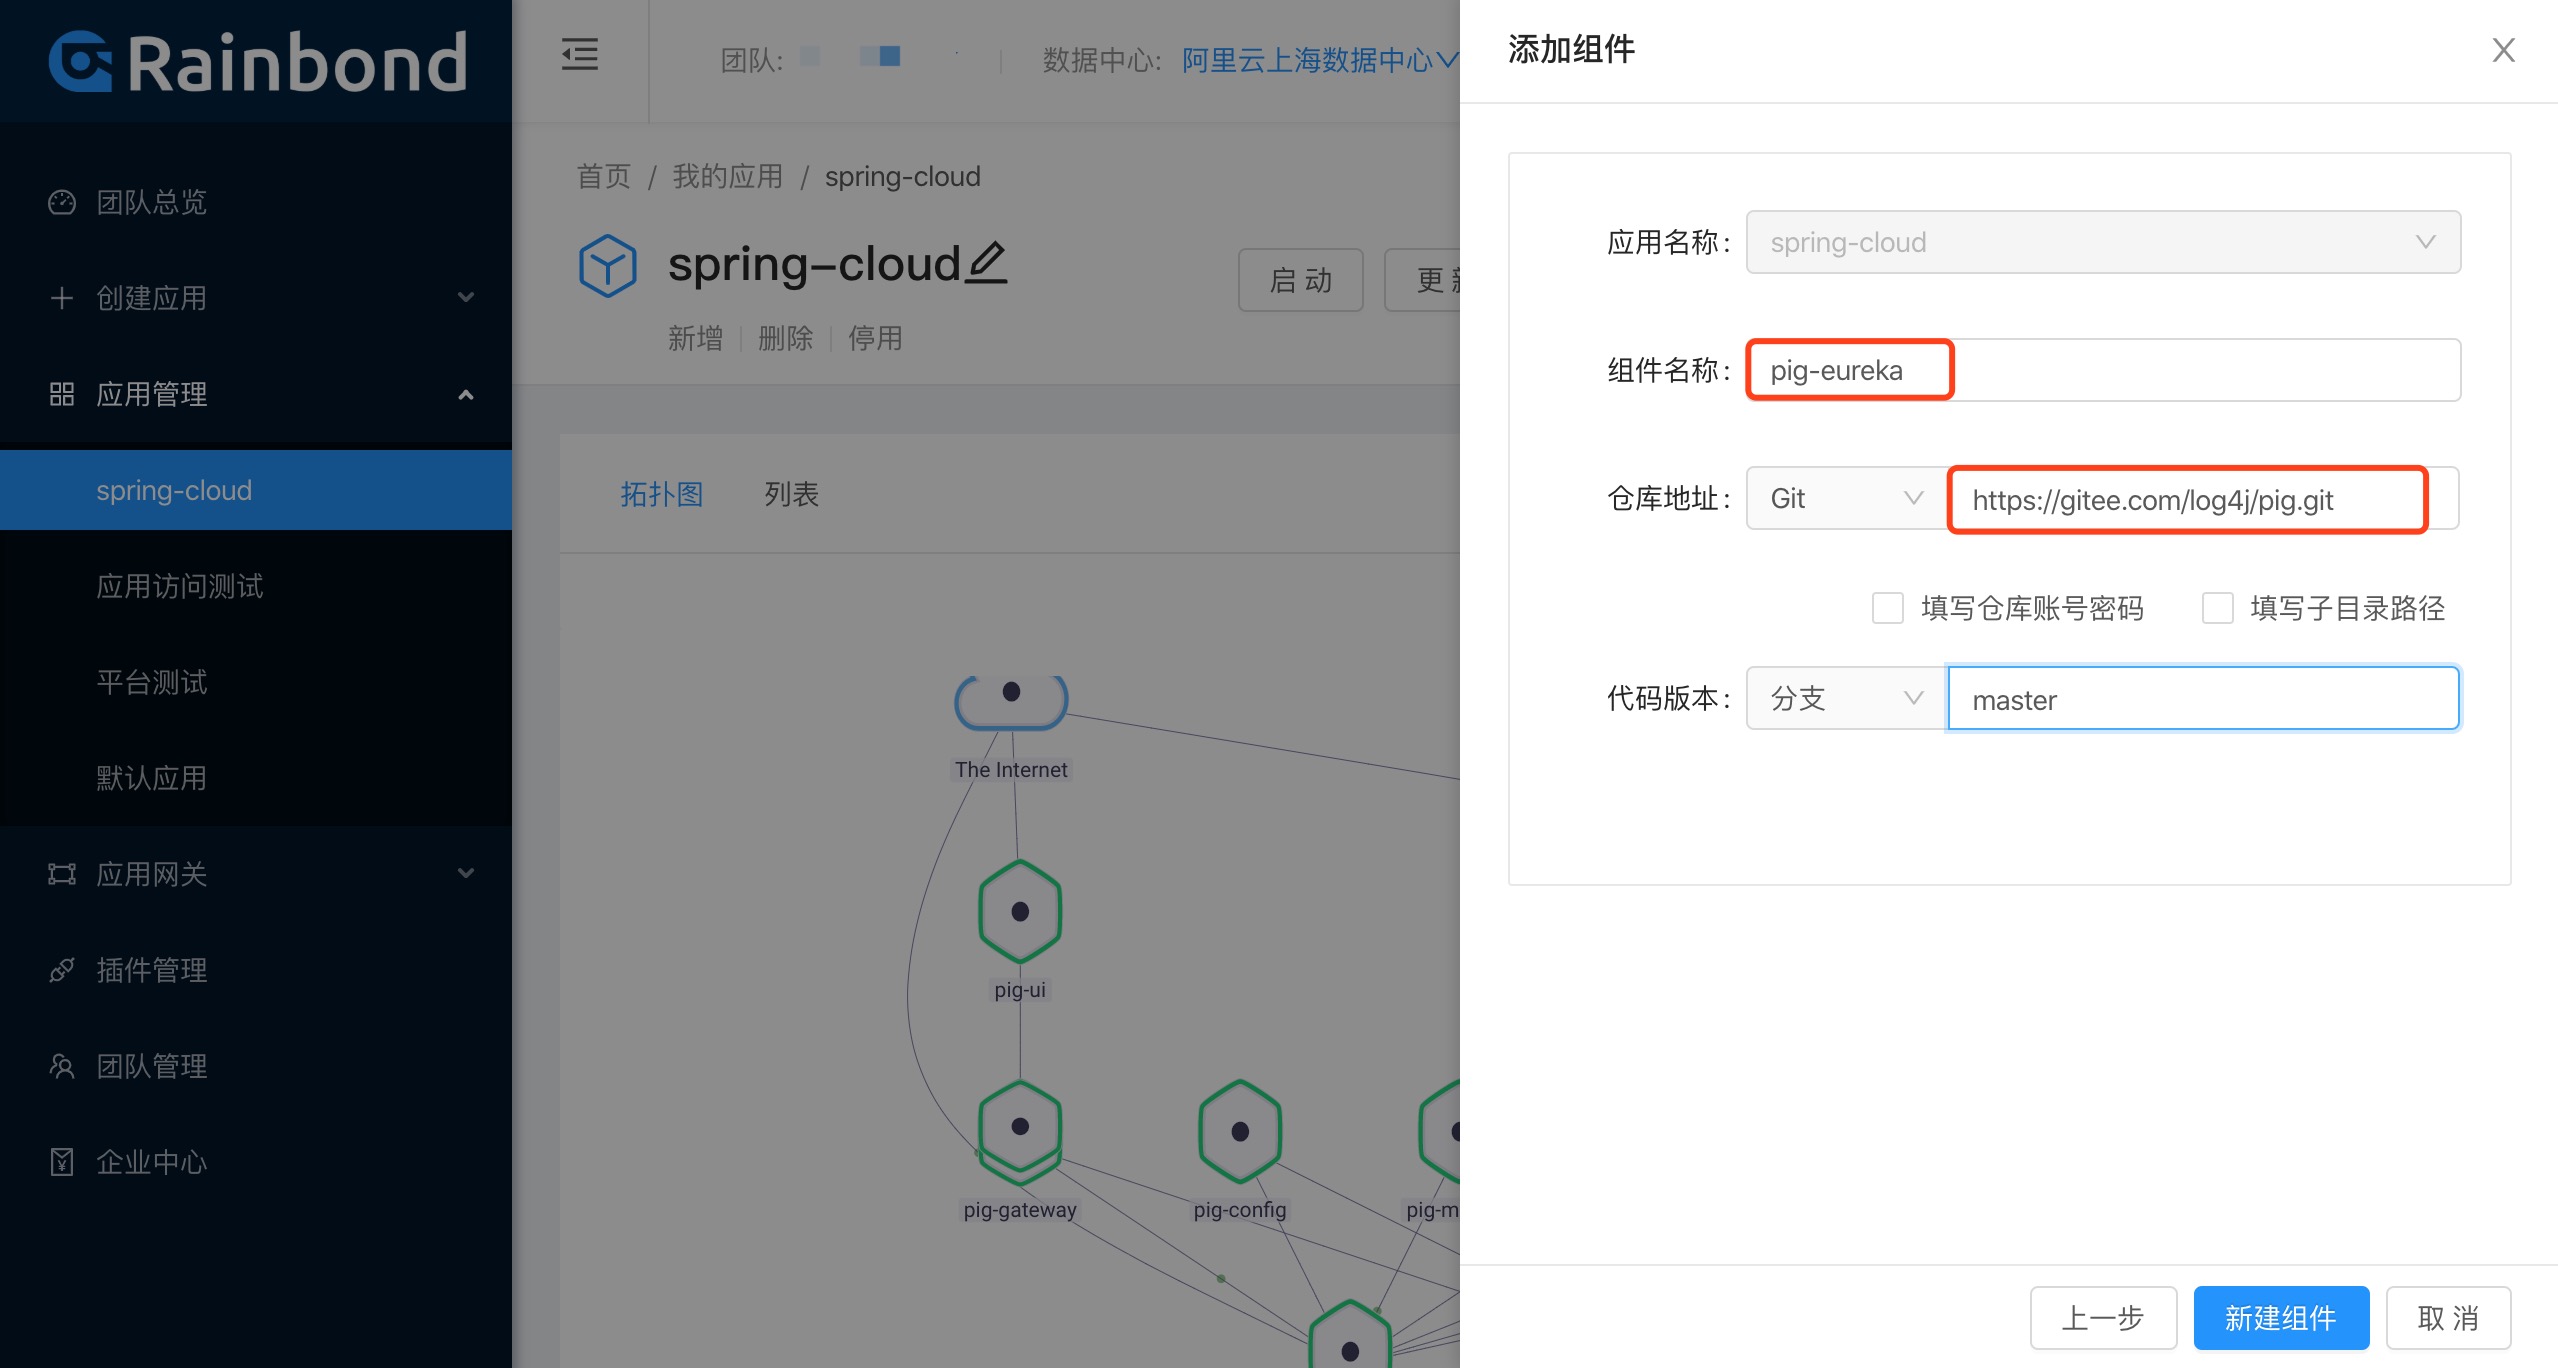Select 插件管理 in the sidebar
The image size is (2558, 1368).
click(151, 969)
